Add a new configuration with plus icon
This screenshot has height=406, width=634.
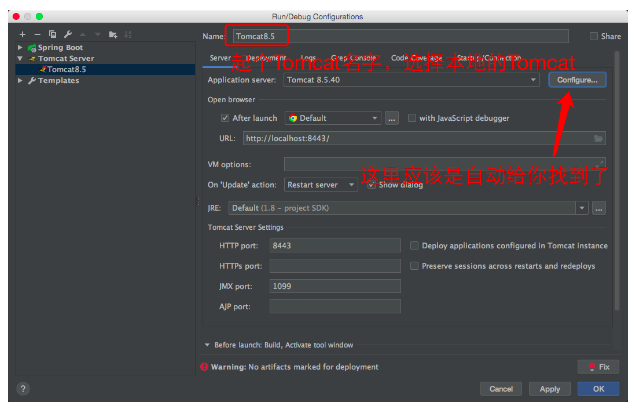[x=22, y=35]
